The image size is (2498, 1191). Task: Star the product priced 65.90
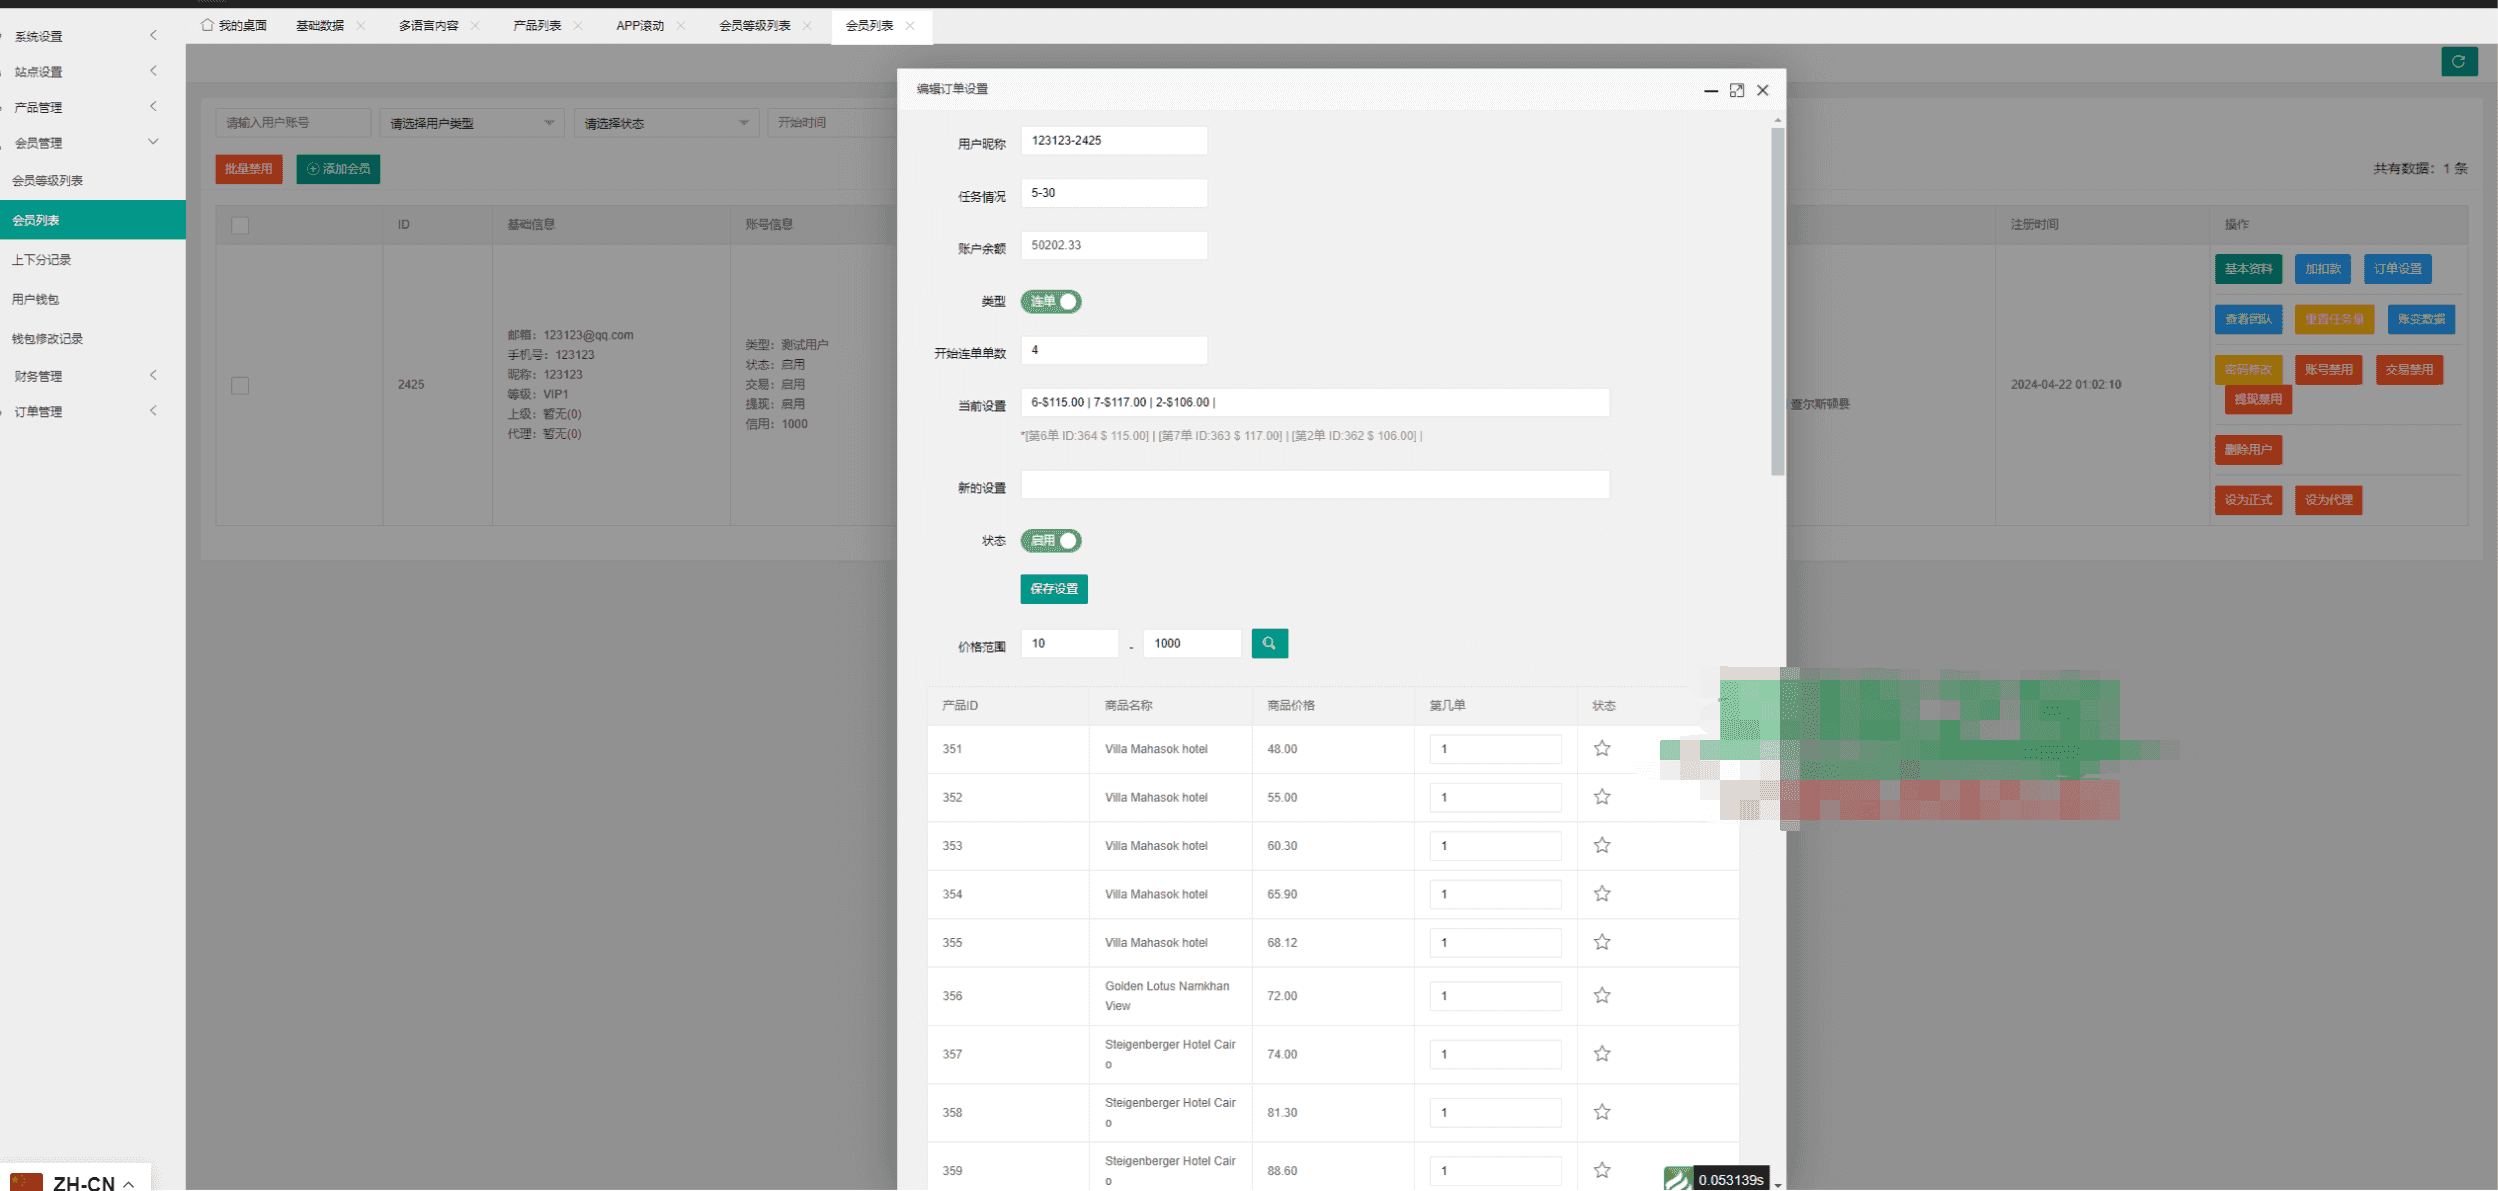click(1601, 894)
